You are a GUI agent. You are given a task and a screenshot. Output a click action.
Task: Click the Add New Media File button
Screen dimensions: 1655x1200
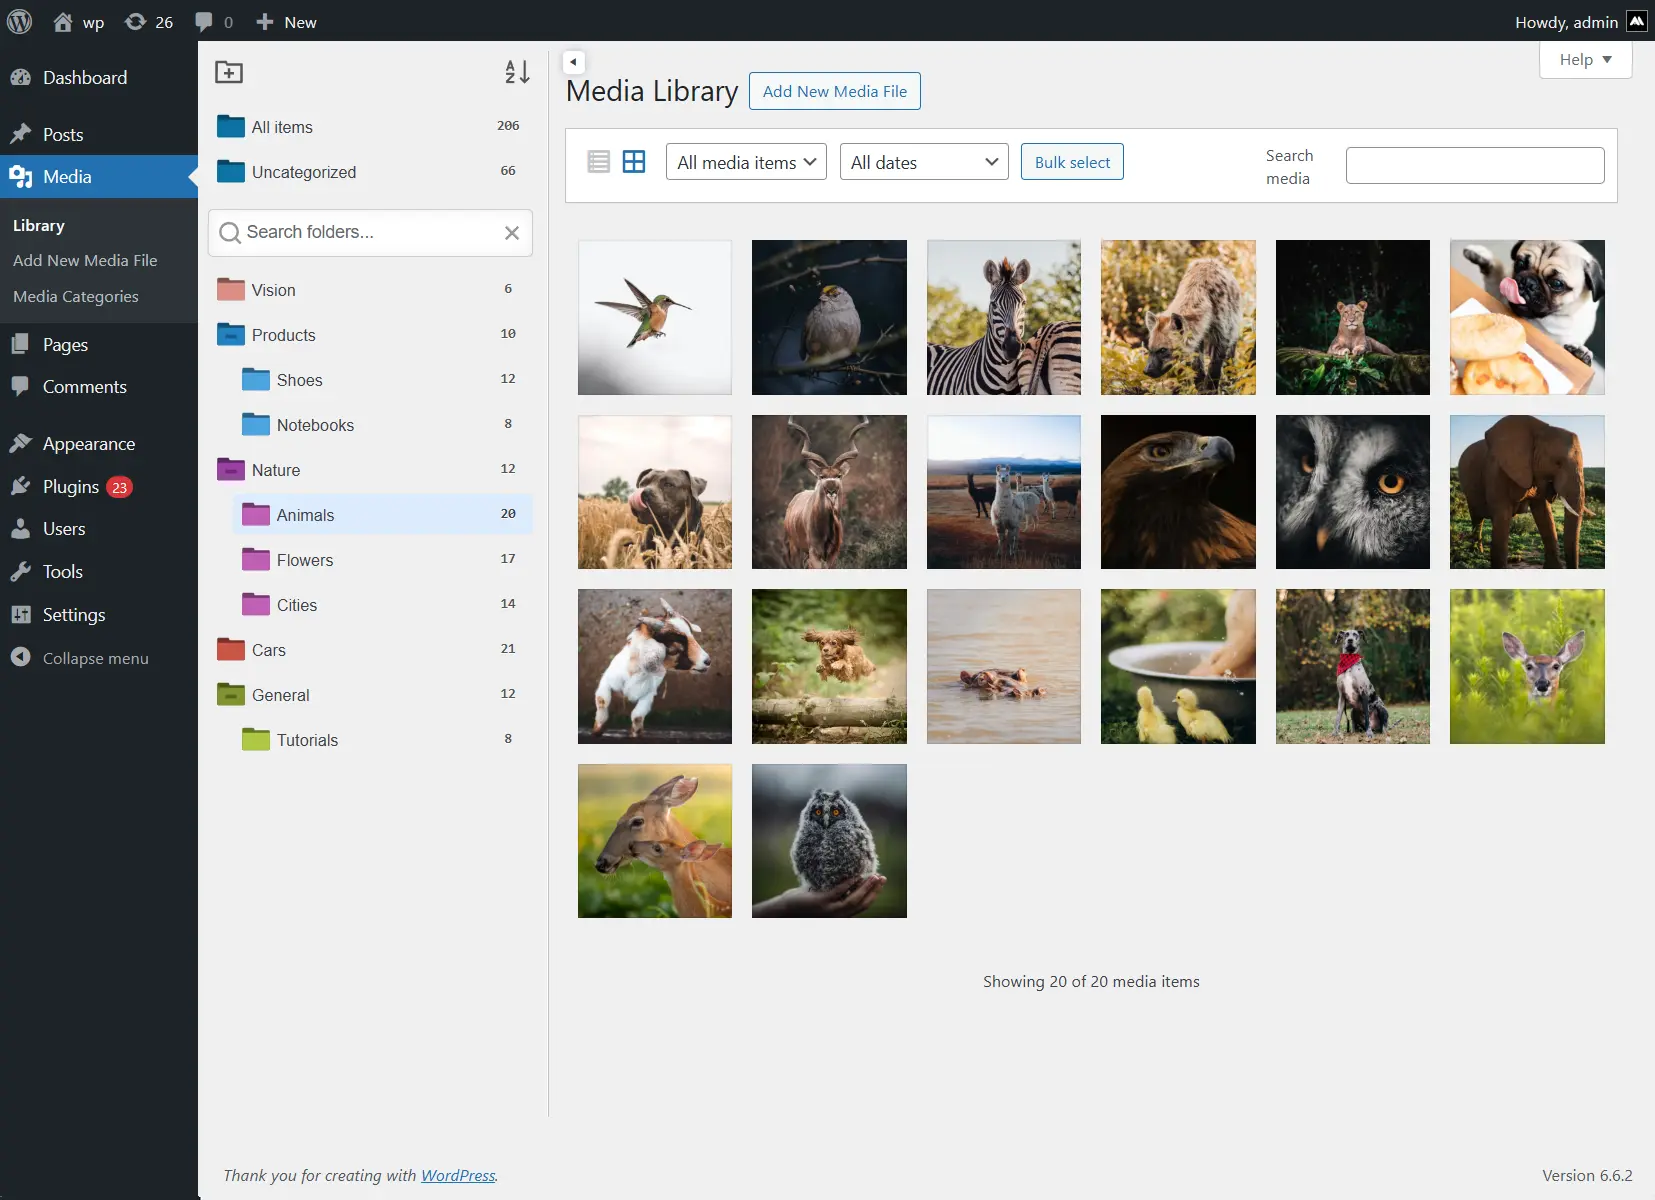834,90
